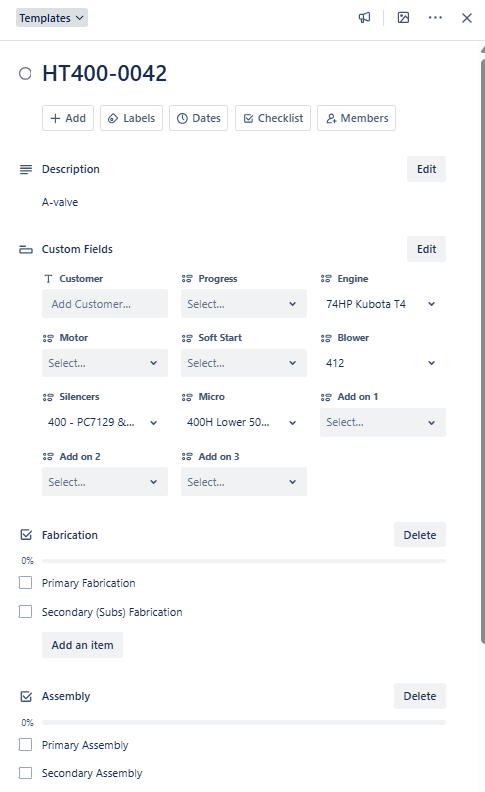Open the Silencers field dropdown

105,422
